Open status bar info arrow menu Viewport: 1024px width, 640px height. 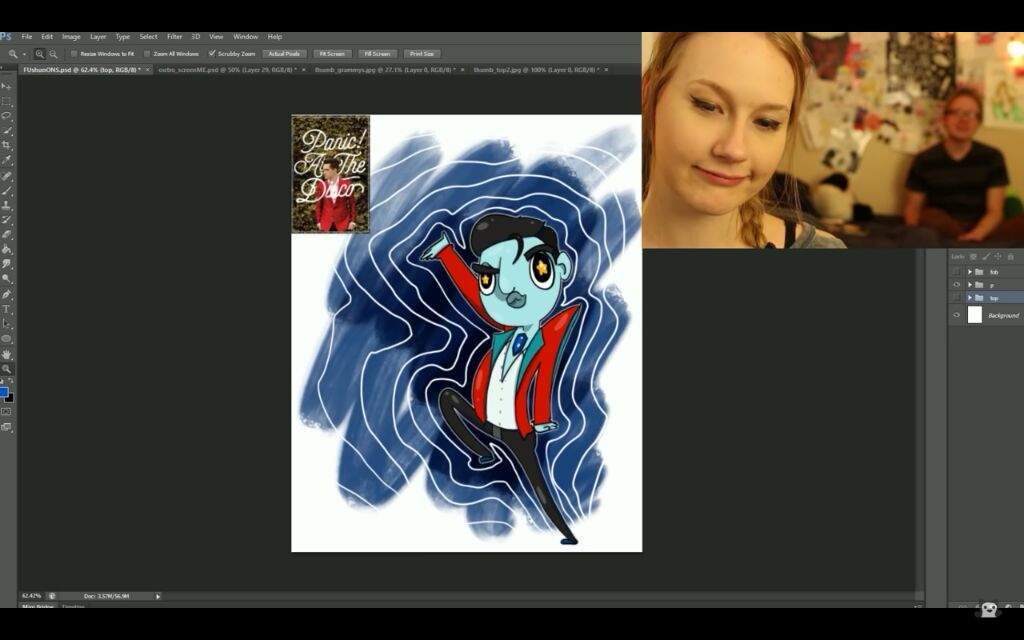157,596
